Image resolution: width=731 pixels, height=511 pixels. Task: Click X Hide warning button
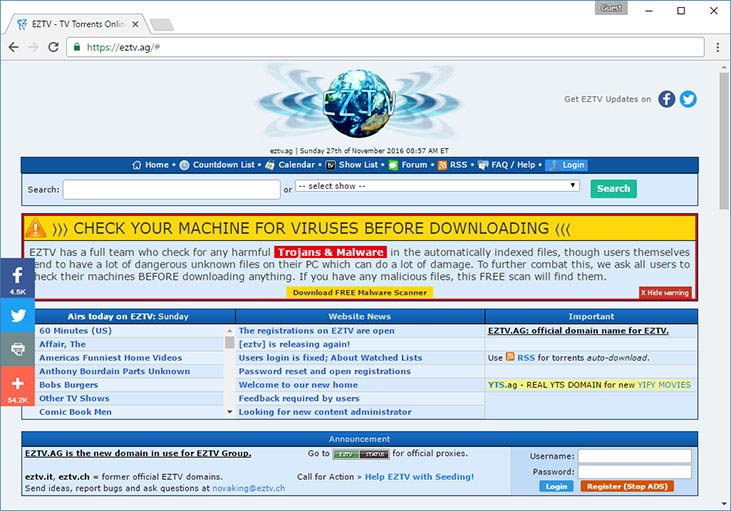(665, 292)
